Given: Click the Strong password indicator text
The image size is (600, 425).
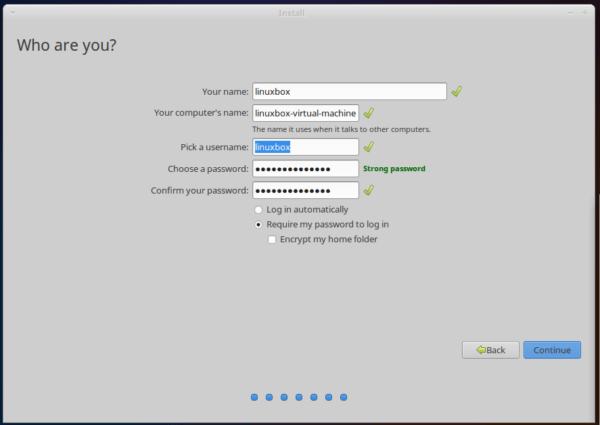Looking at the screenshot, I should pyautogui.click(x=394, y=169).
